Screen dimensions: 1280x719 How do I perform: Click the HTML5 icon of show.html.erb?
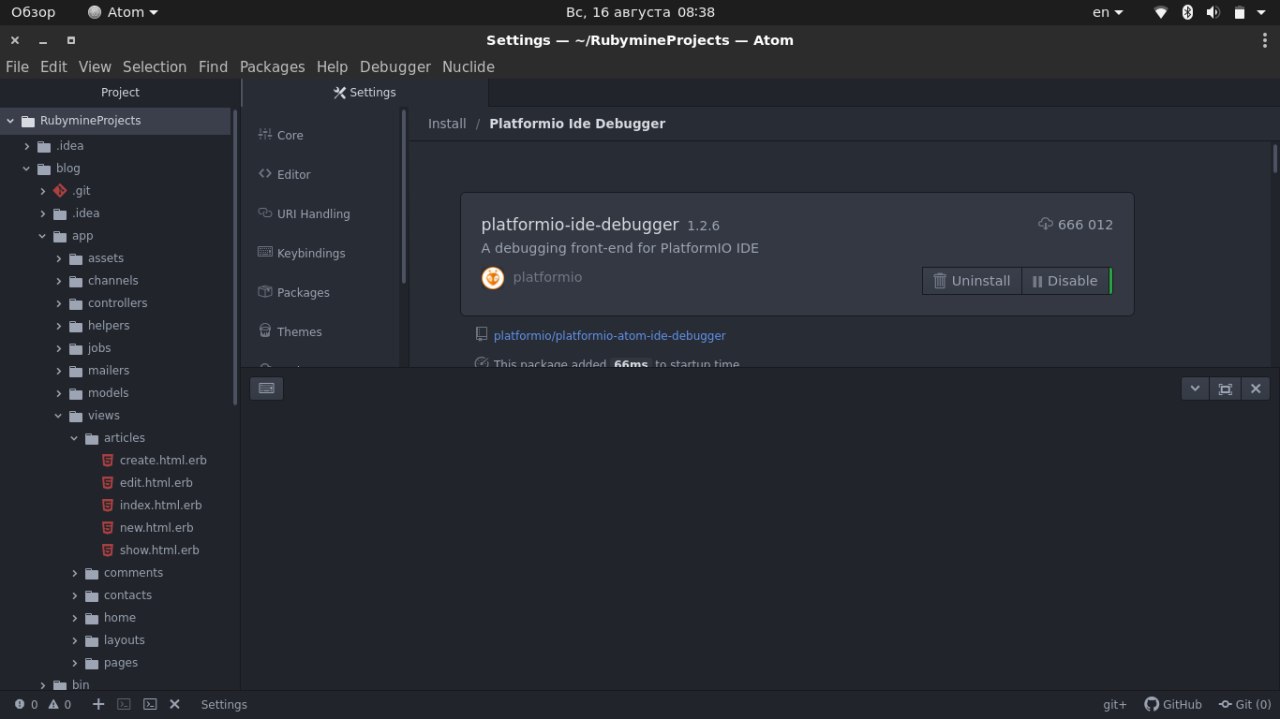pyautogui.click(x=108, y=550)
